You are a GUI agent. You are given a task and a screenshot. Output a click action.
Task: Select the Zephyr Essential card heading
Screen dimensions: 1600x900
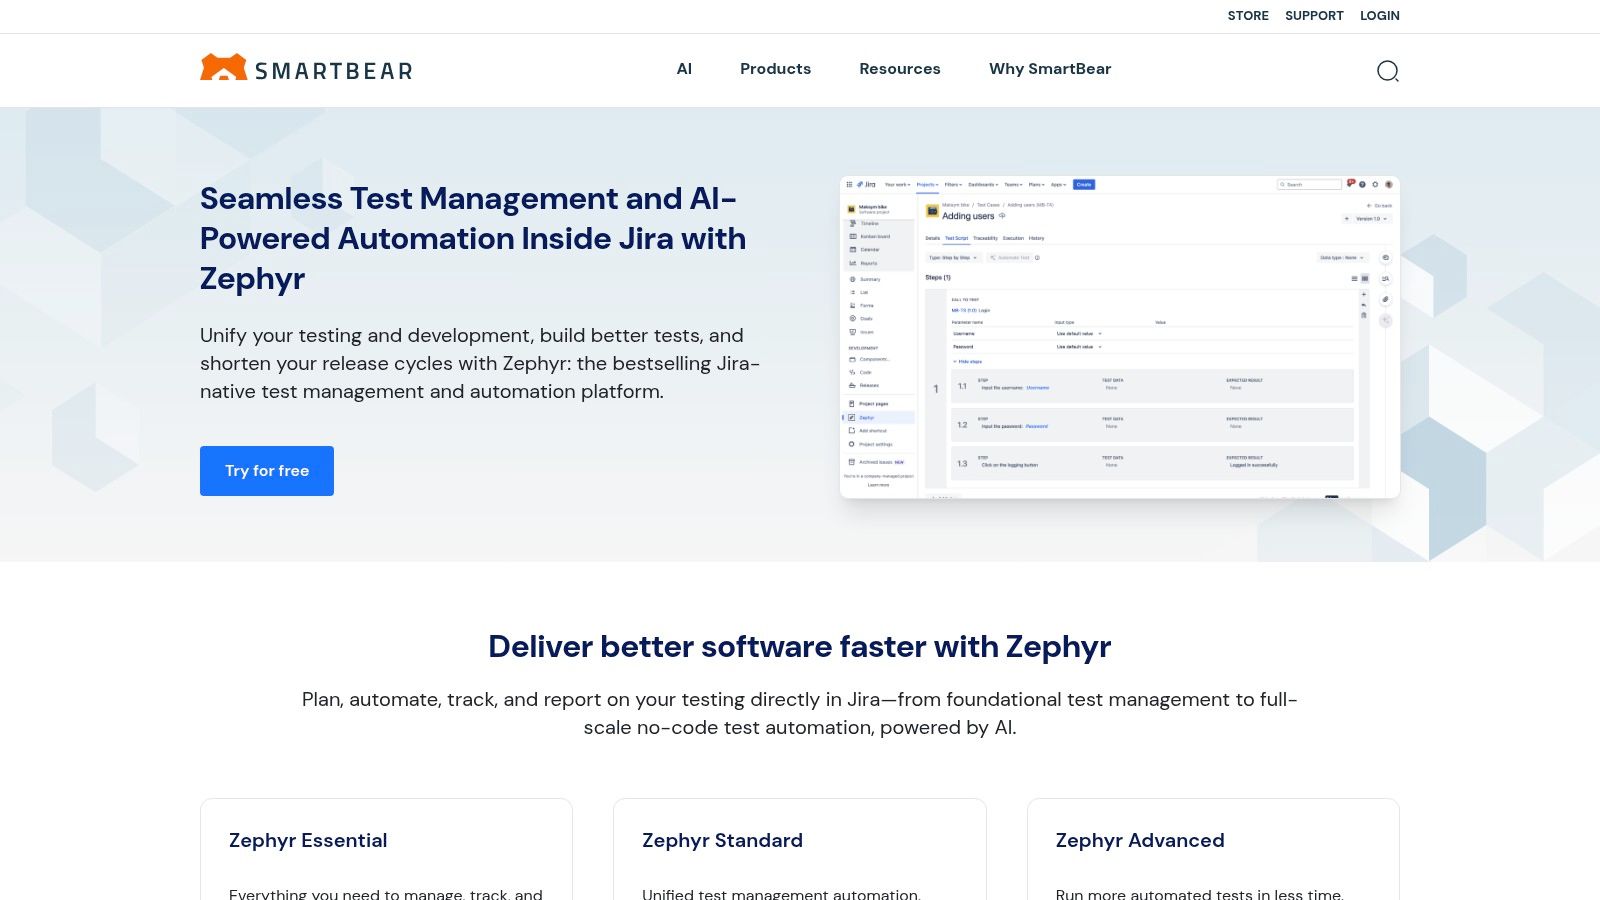[308, 840]
